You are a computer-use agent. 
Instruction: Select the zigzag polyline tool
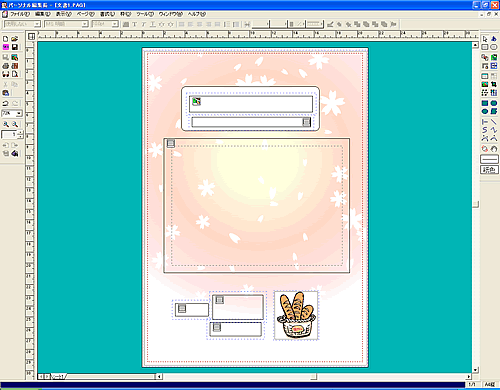point(494,130)
